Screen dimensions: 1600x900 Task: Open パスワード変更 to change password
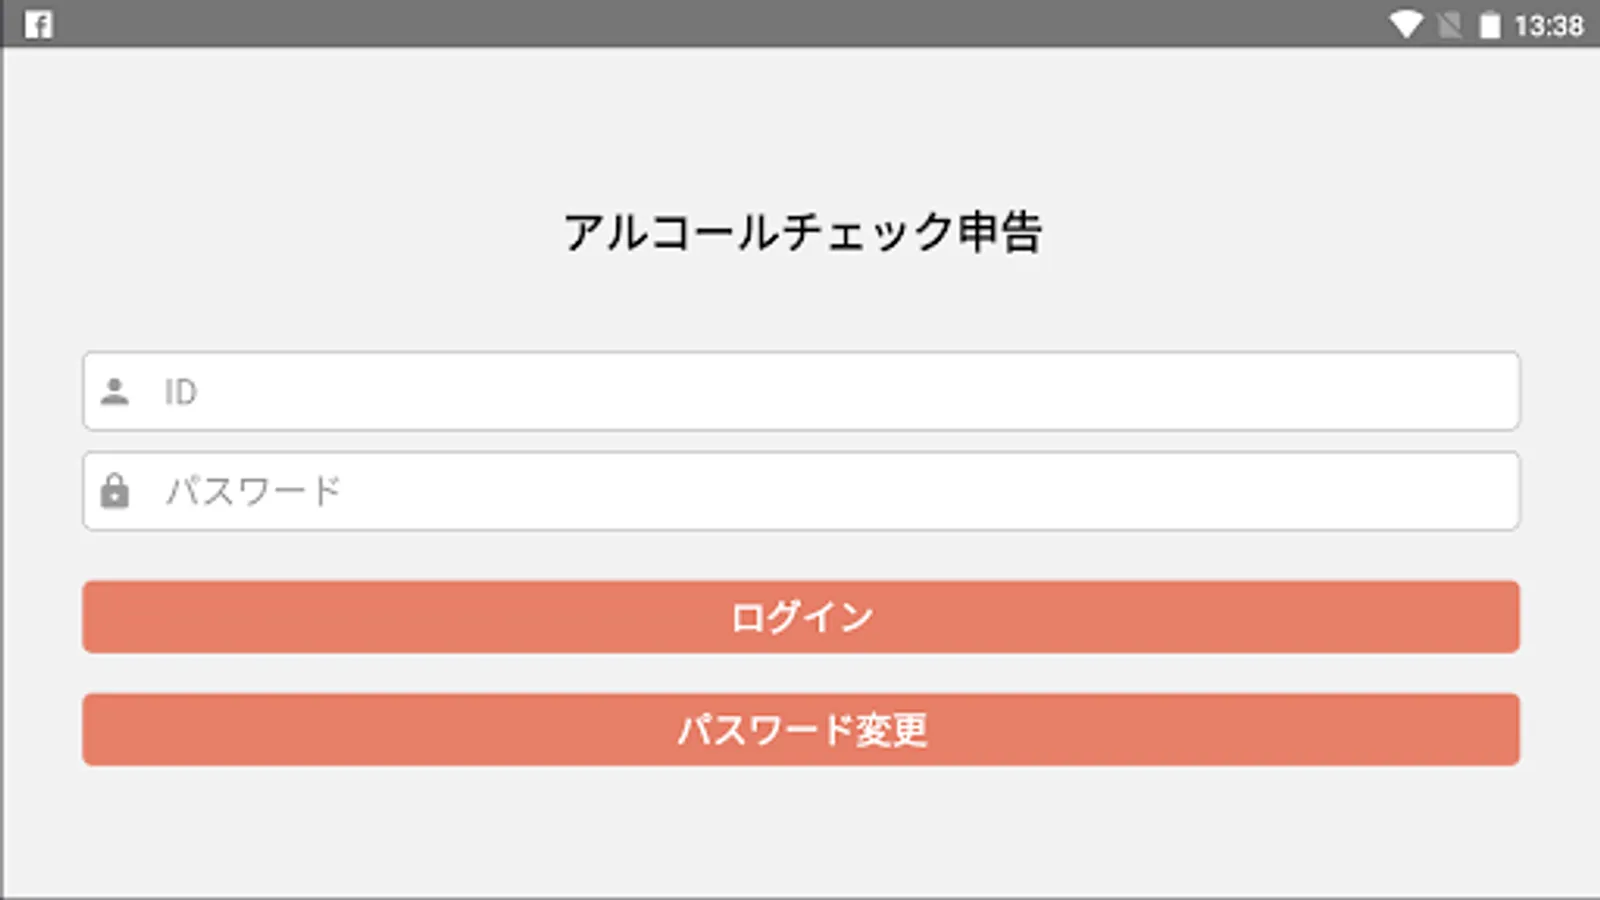[800, 729]
